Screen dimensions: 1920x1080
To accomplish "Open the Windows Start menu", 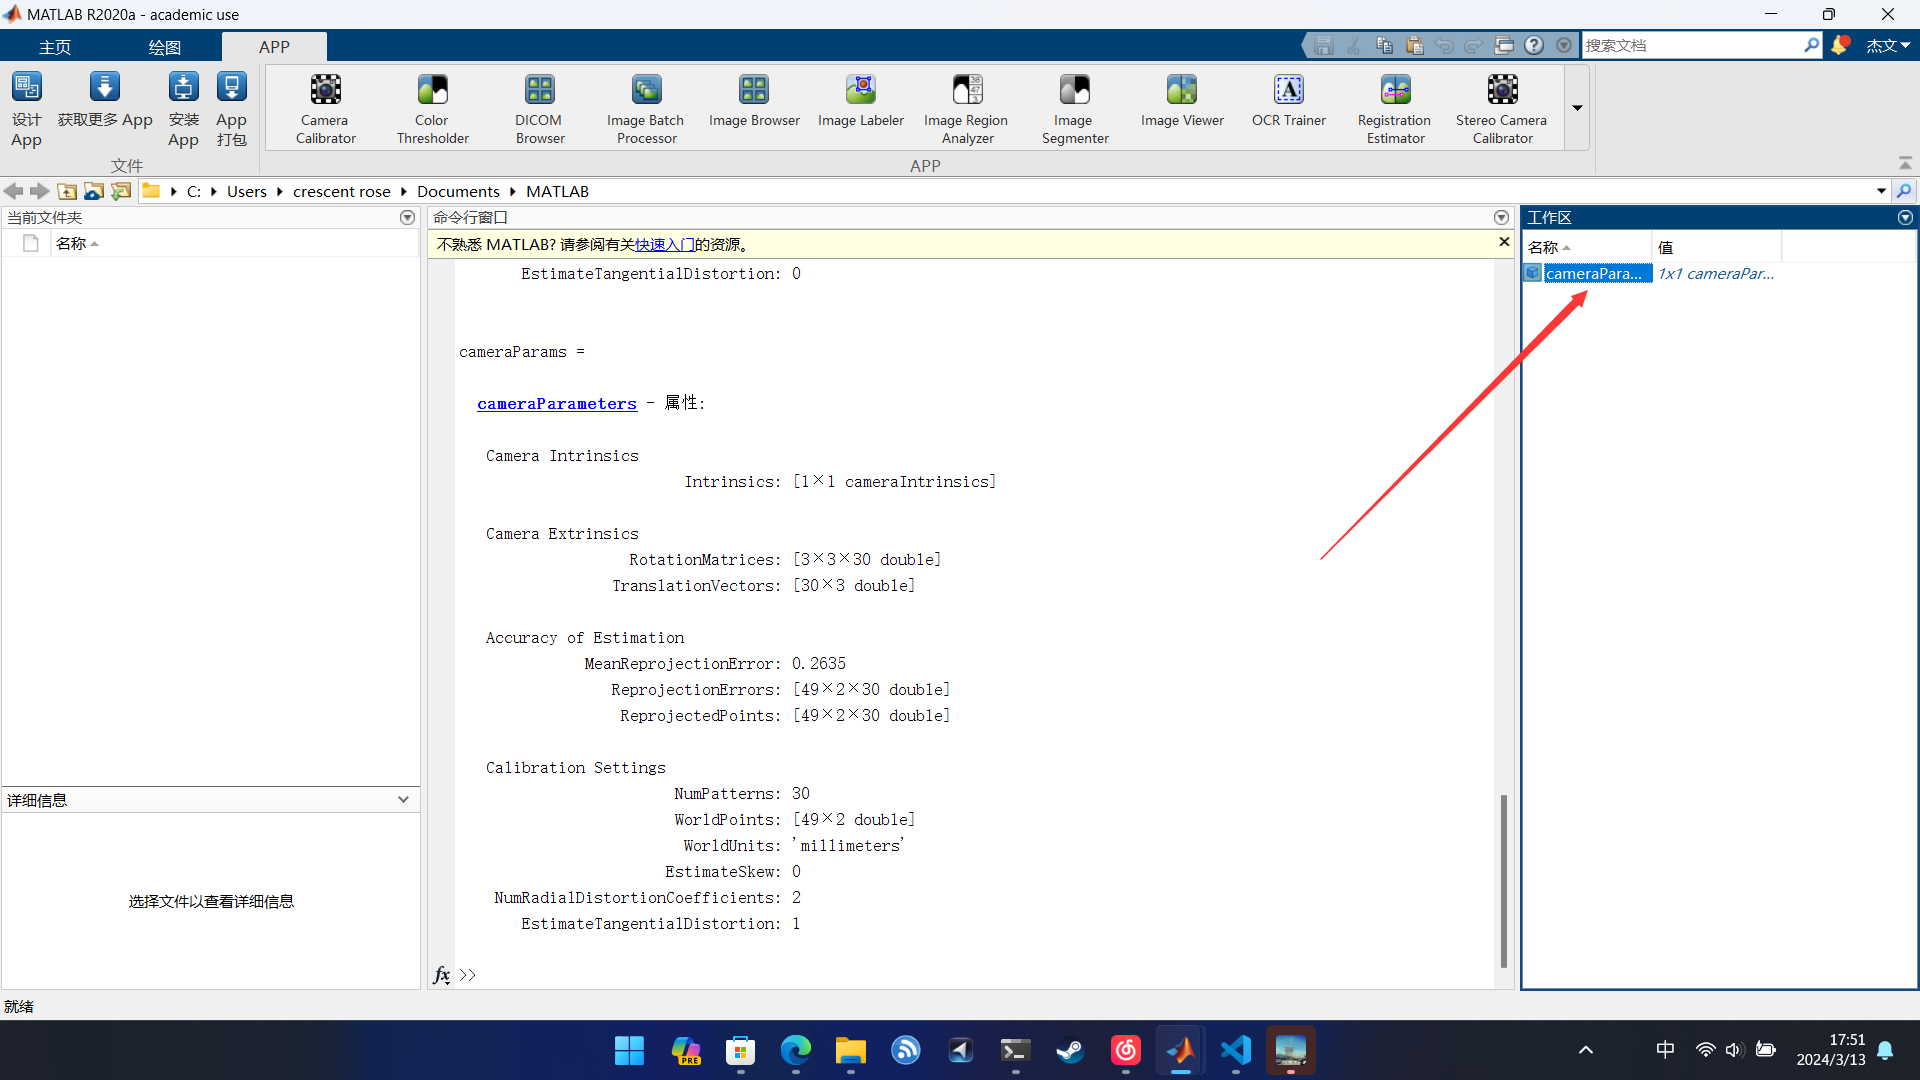I will (x=629, y=1050).
